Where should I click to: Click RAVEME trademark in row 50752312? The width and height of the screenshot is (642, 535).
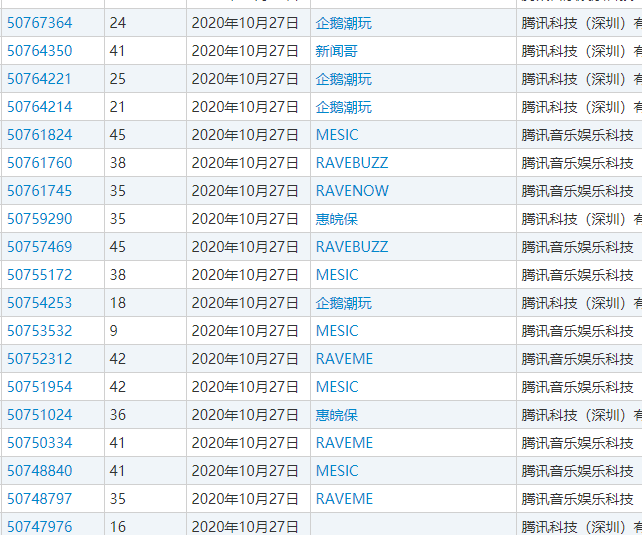344,359
